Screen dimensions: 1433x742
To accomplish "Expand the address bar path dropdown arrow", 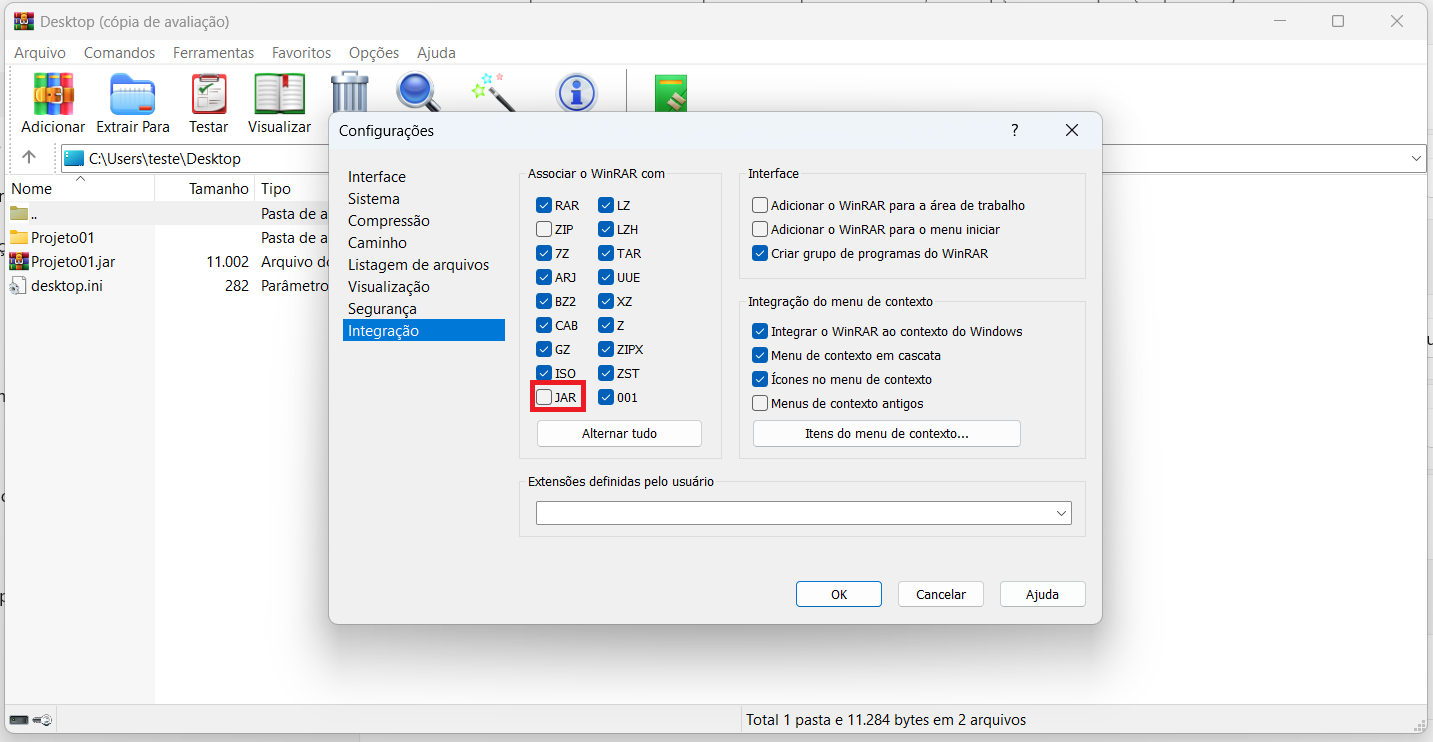I will tap(1417, 158).
